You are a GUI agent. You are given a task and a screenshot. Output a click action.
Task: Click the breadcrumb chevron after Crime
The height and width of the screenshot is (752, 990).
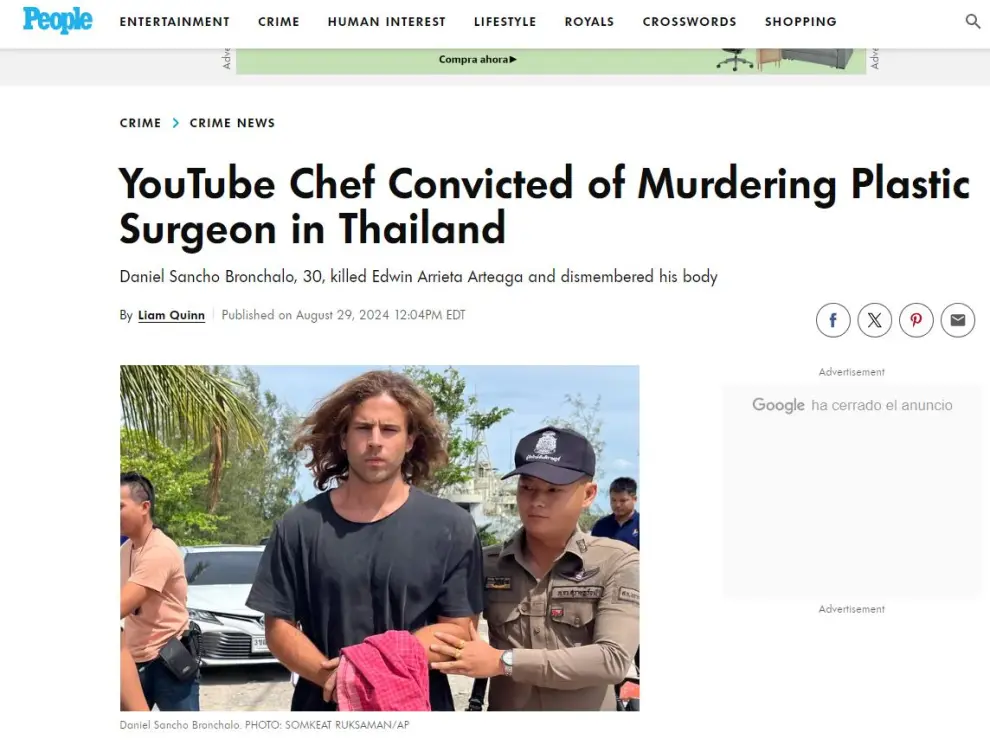coord(176,123)
